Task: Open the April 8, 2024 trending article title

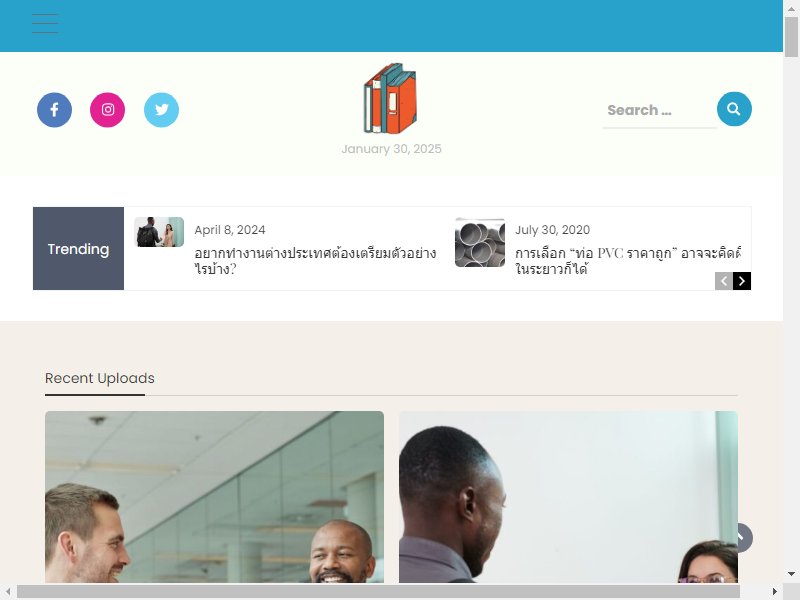Action: (315, 261)
